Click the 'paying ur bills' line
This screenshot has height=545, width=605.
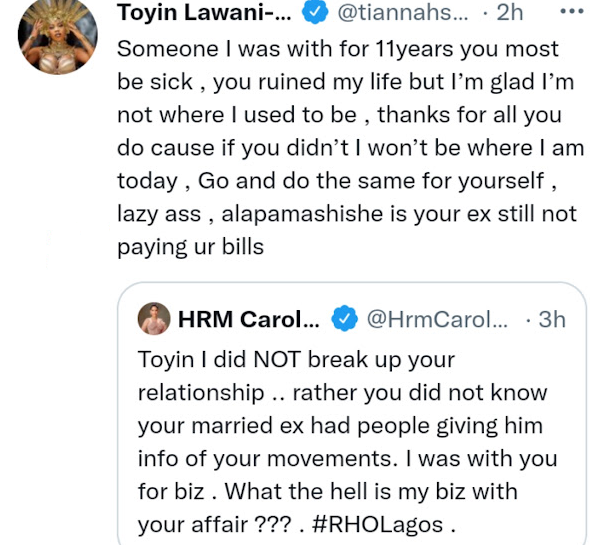coord(190,247)
